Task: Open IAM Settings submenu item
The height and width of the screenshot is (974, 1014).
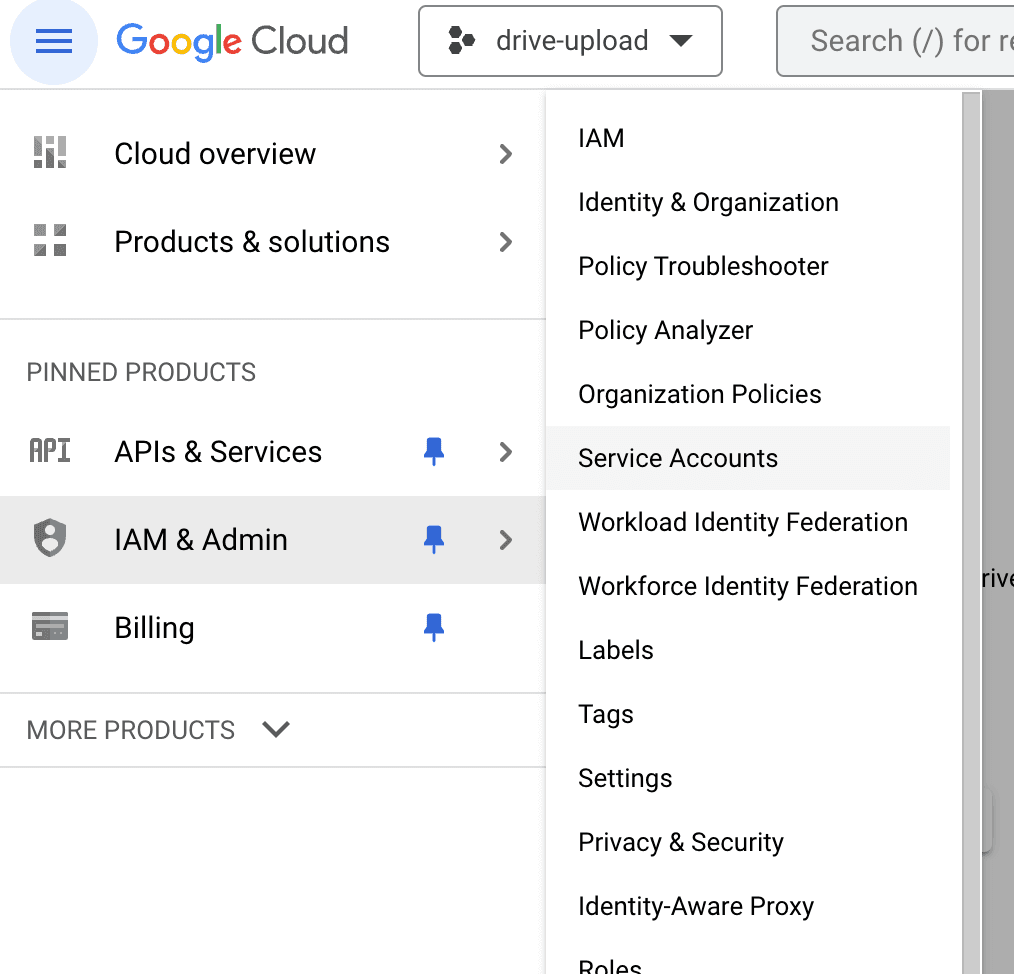Action: [x=748, y=778]
